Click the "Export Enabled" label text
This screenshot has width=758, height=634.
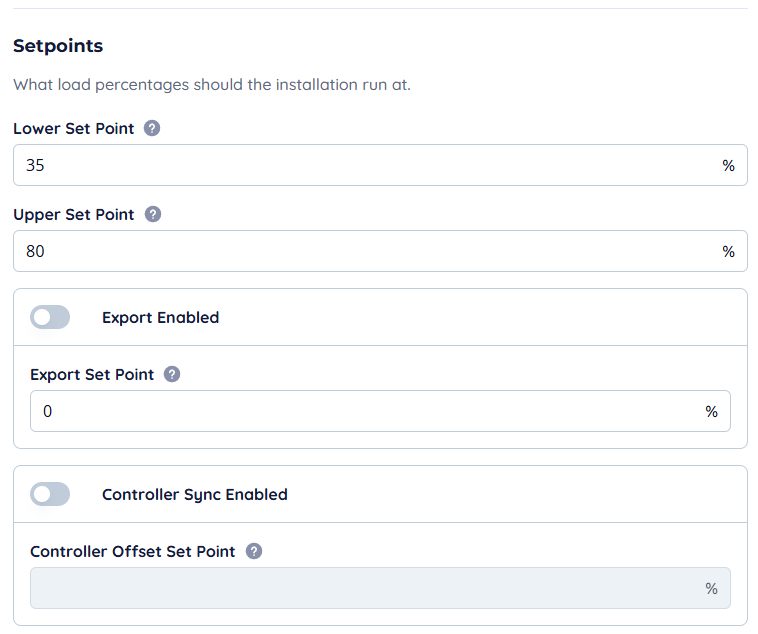click(x=160, y=317)
